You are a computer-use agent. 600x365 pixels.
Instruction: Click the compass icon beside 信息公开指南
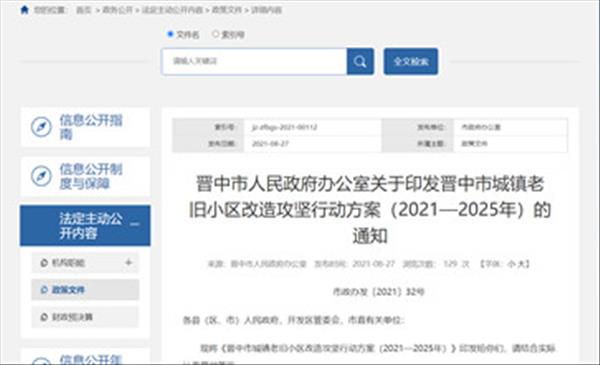click(41, 127)
